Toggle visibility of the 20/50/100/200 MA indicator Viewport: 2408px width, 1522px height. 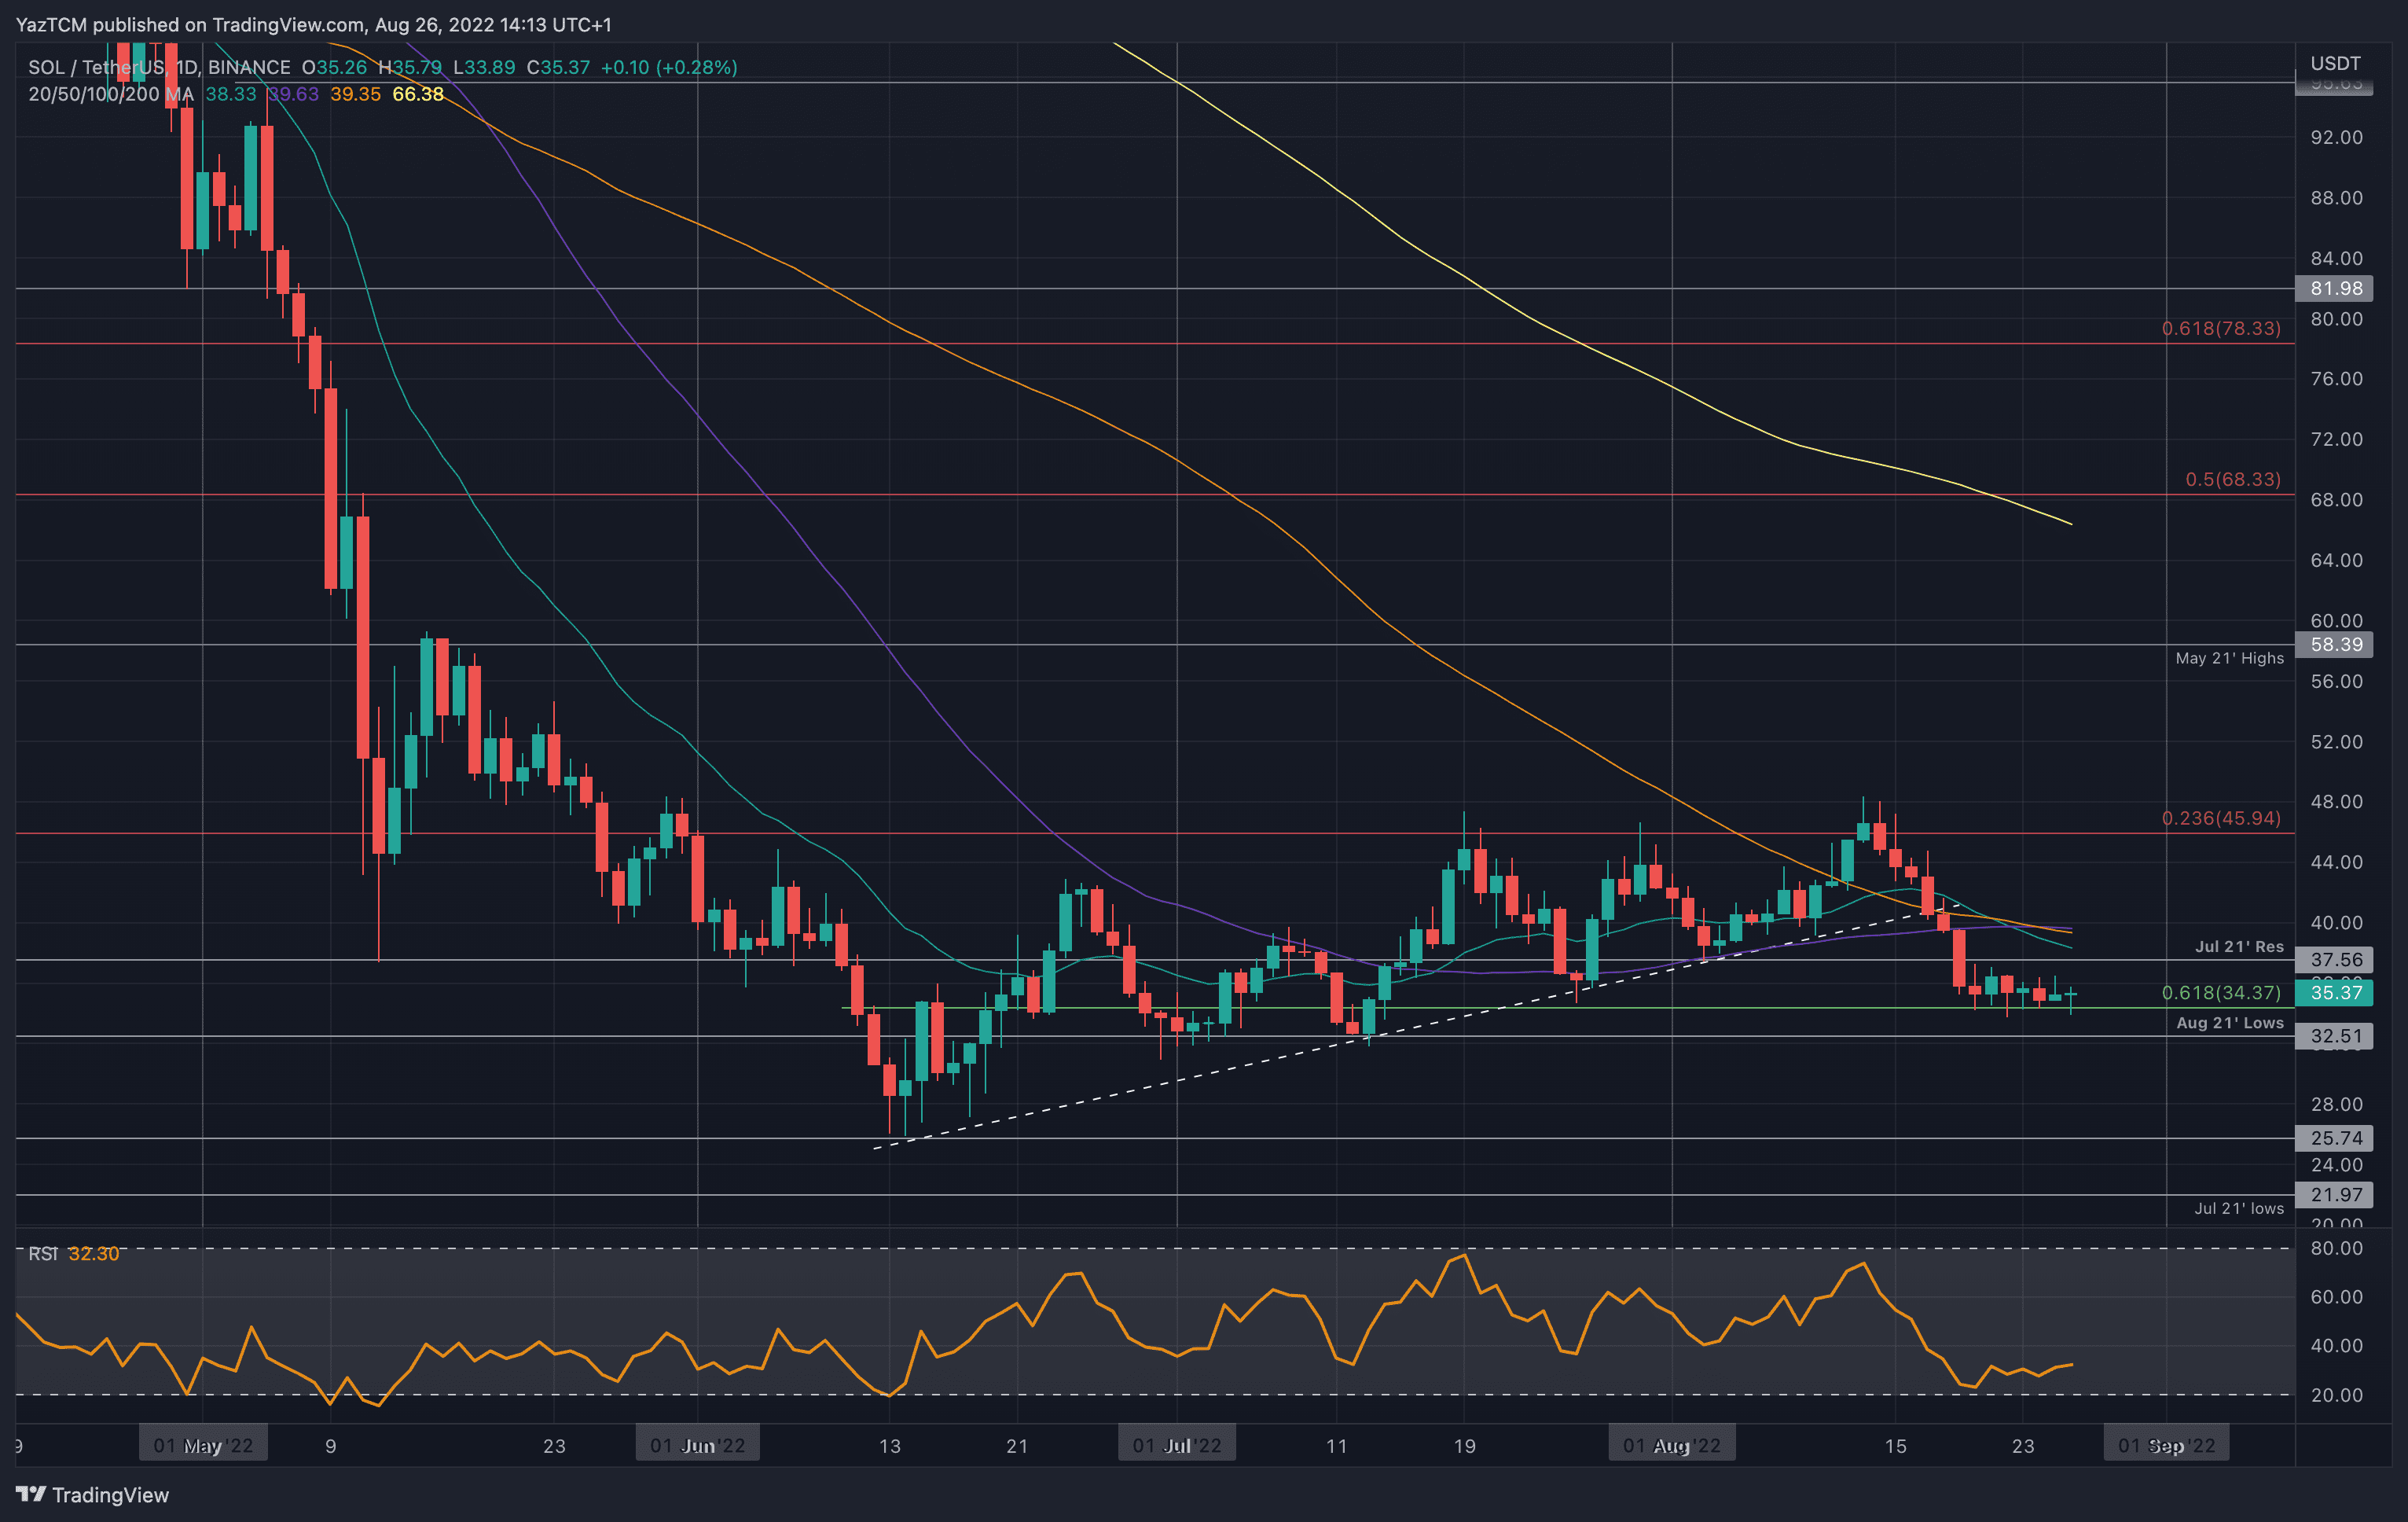point(110,94)
